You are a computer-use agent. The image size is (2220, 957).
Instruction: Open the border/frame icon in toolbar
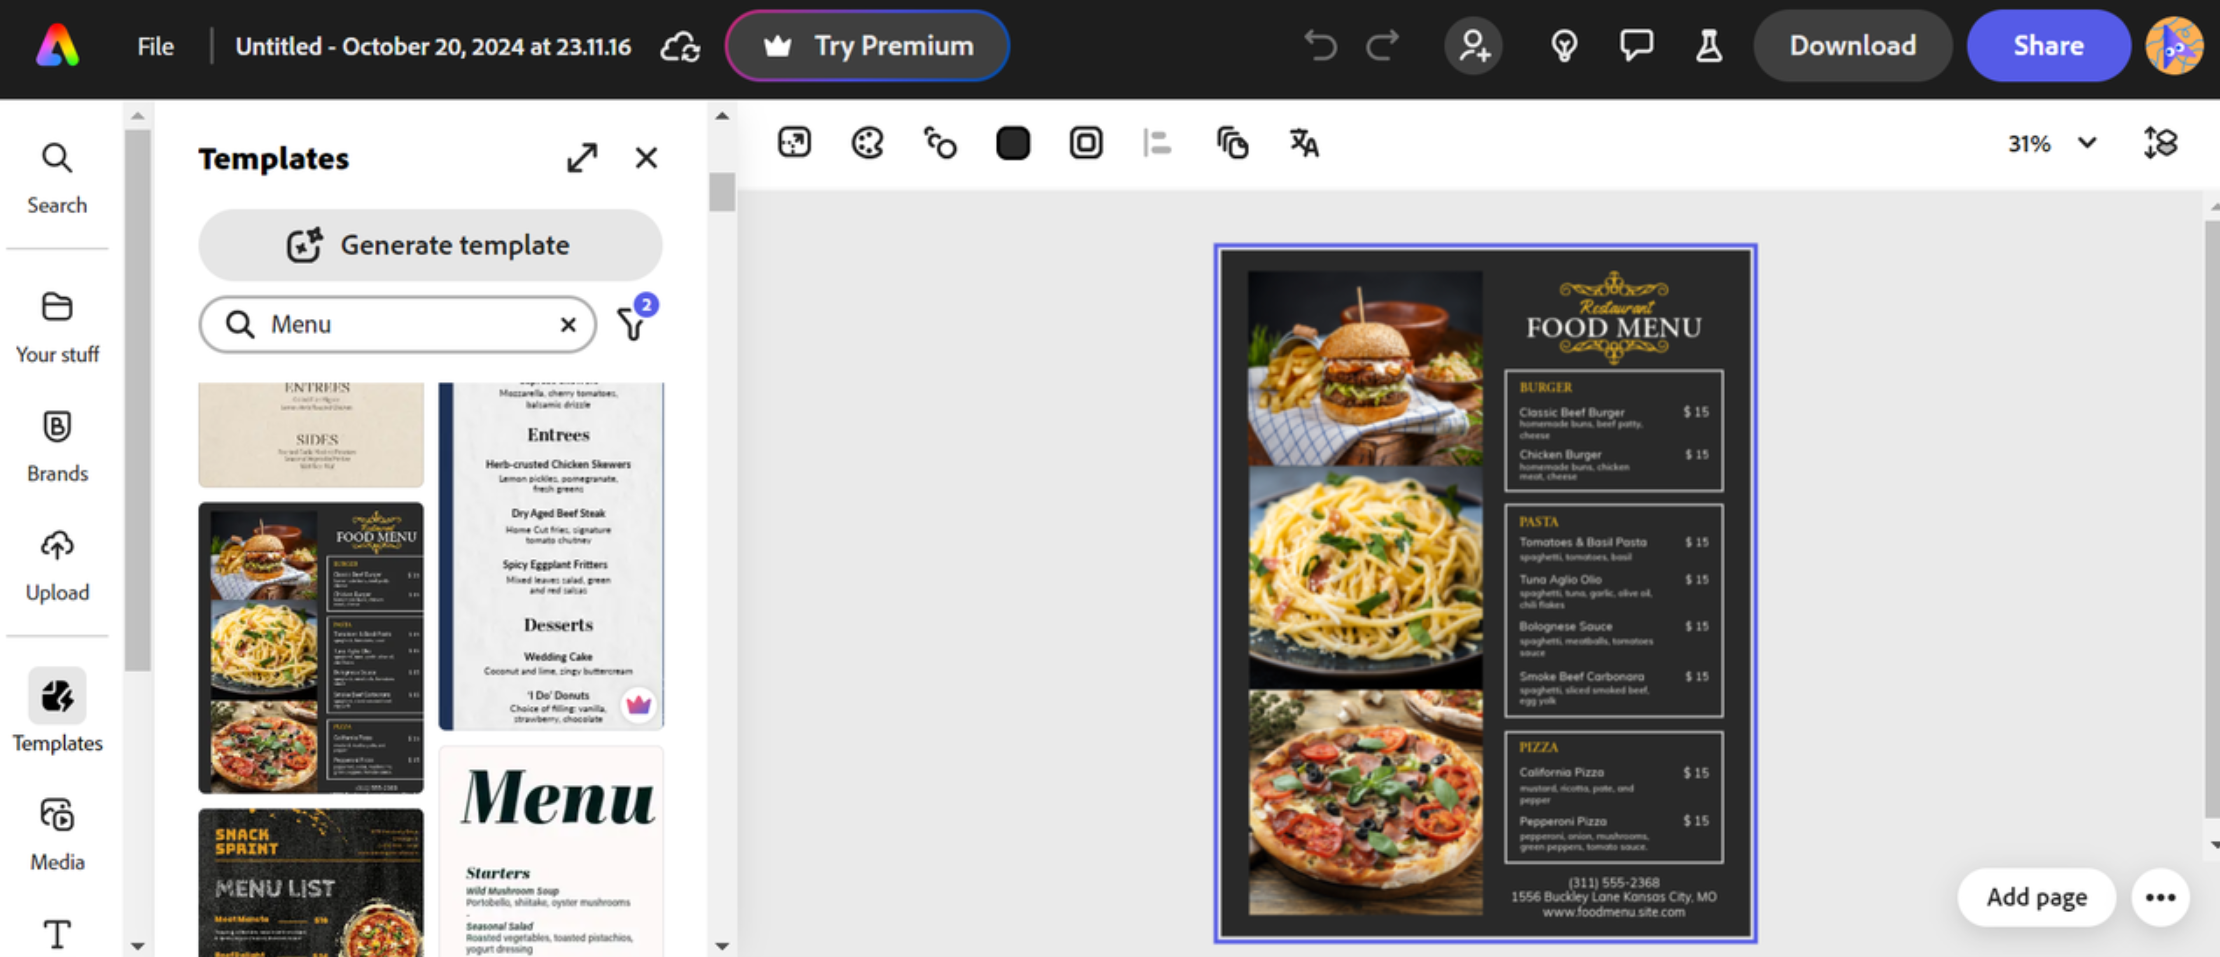tap(1086, 143)
